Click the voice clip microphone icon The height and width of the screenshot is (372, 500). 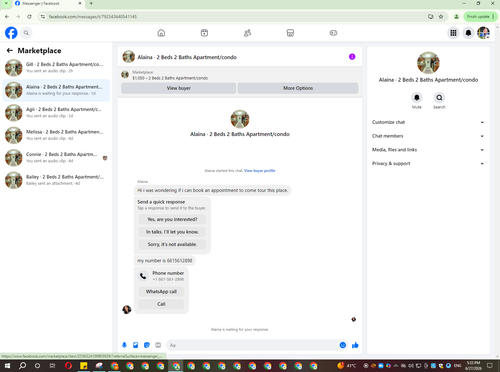124,345
